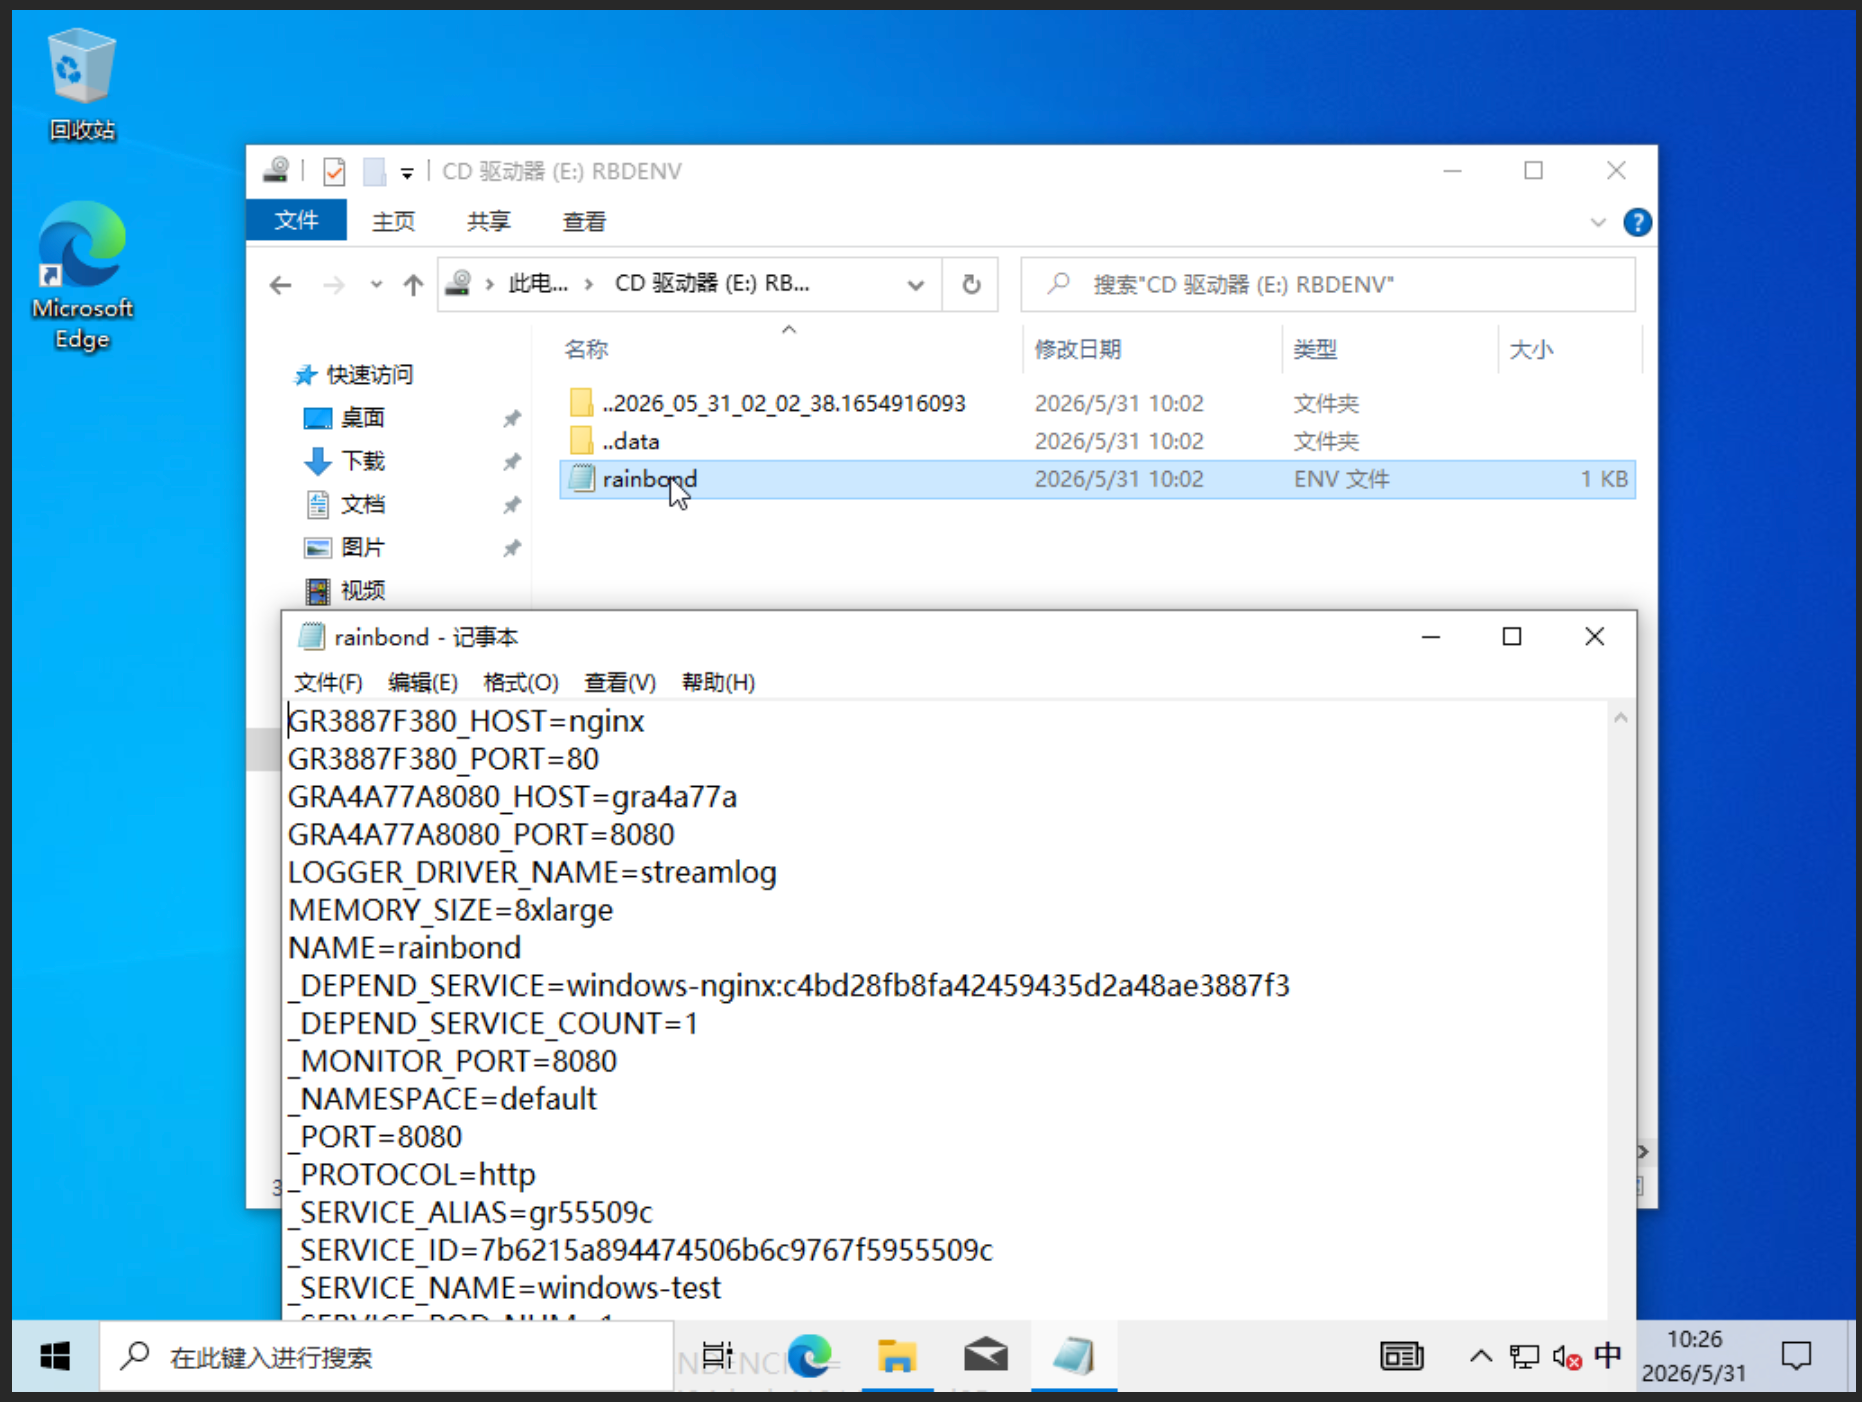Click the CD 驱动器 (E:) breadcrumb segment

712,284
